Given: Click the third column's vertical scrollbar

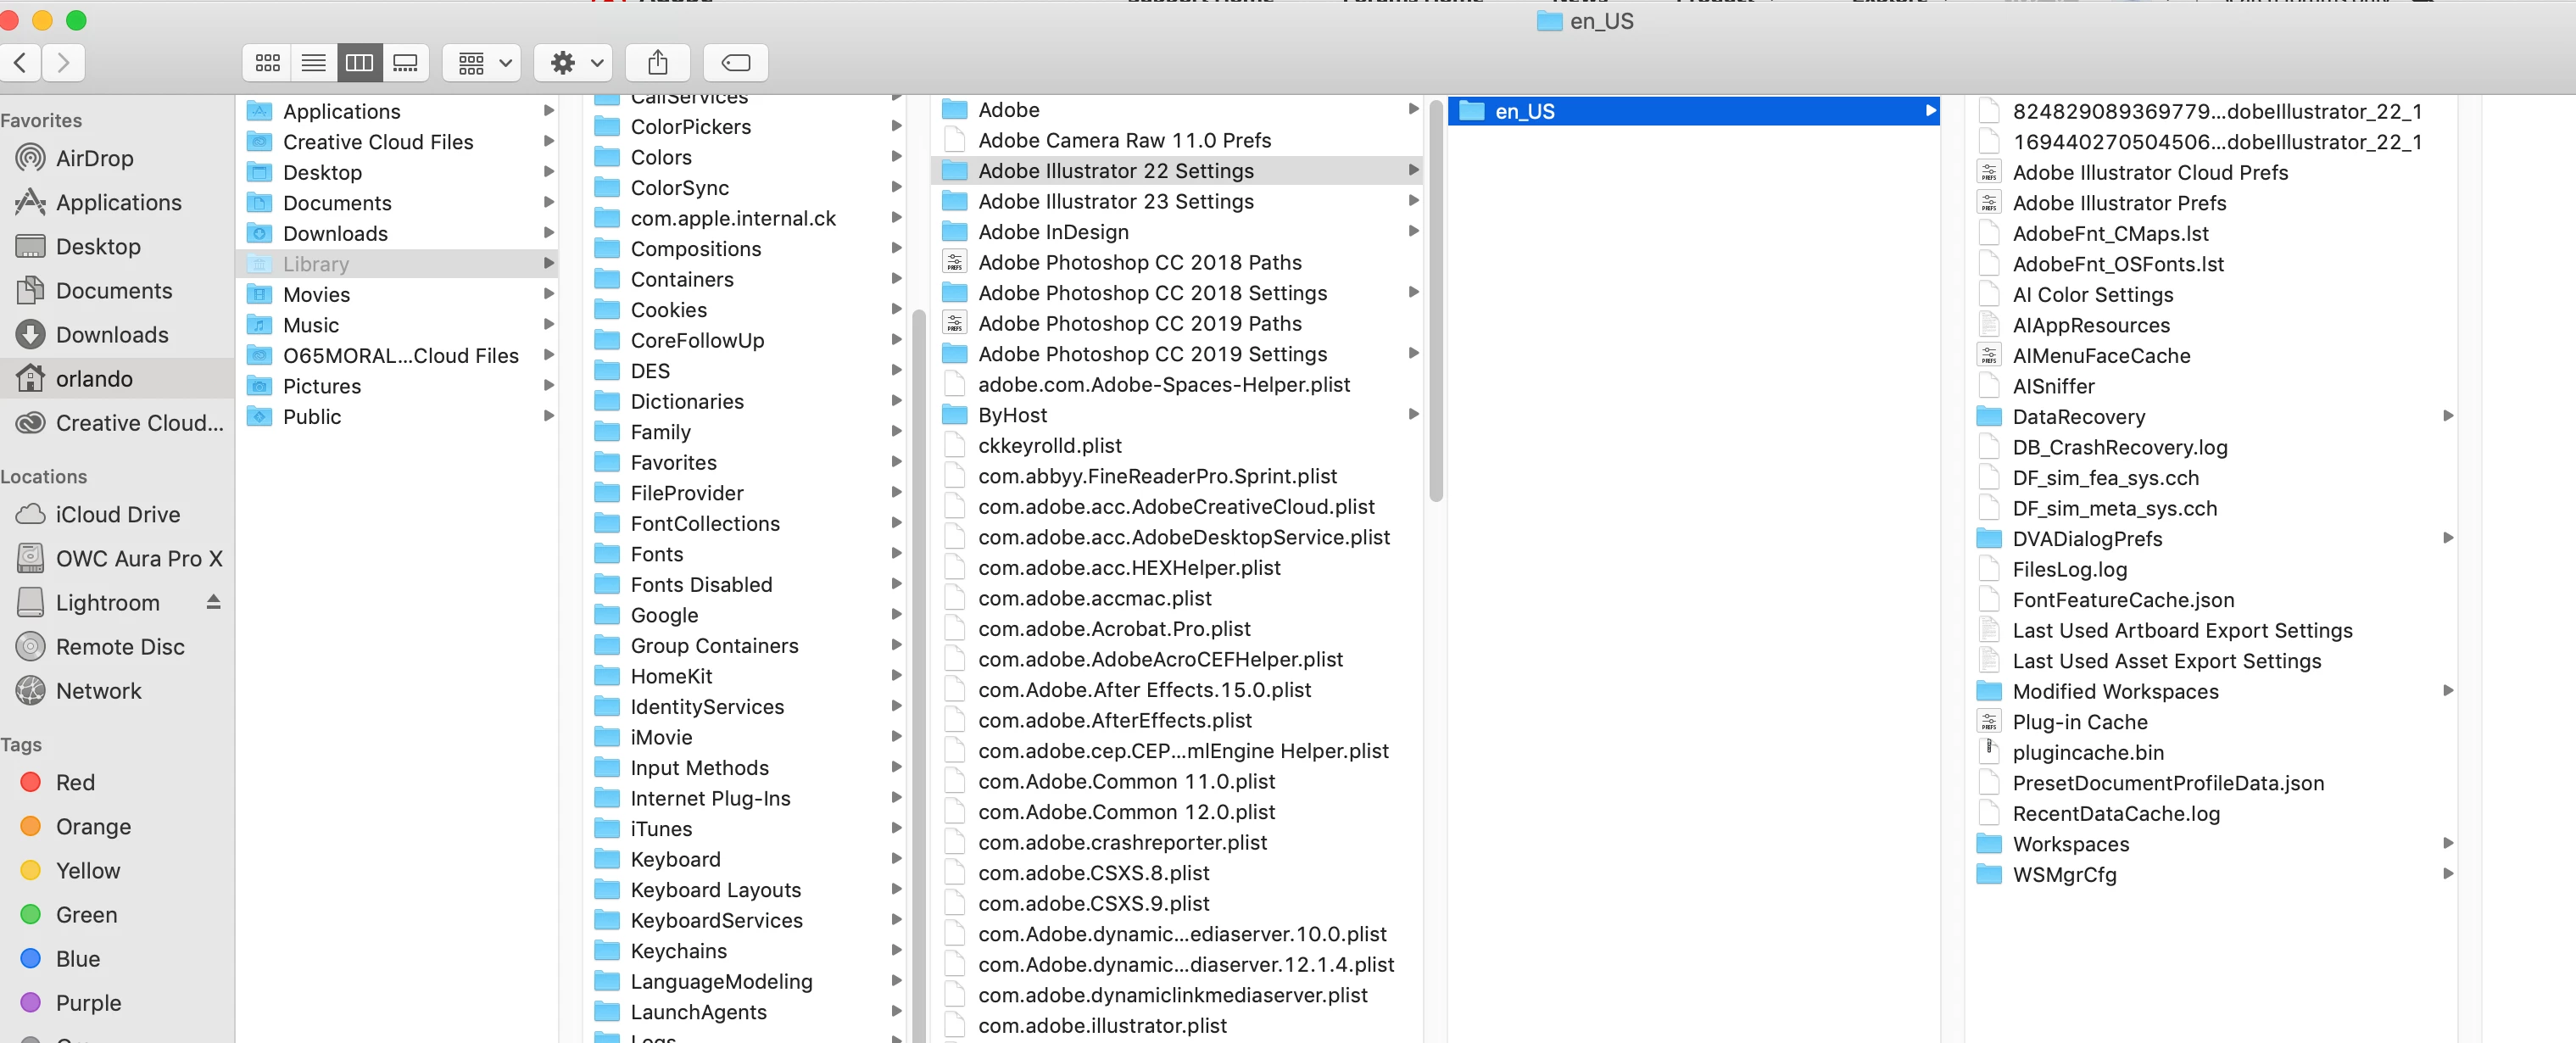Looking at the screenshot, I should coord(1436,300).
